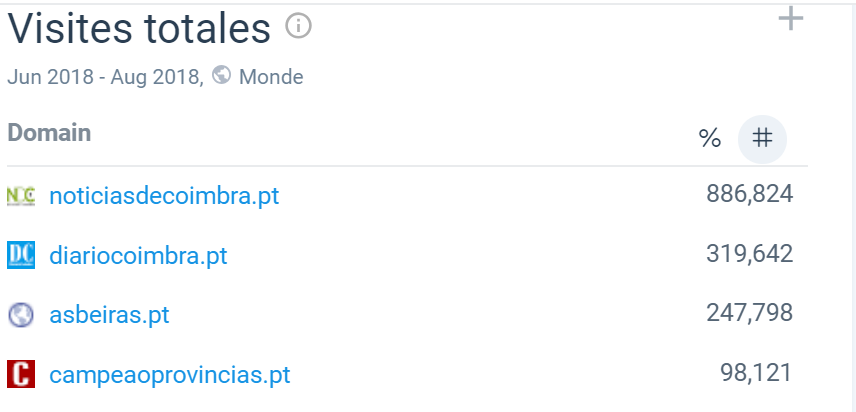Image resolution: width=856 pixels, height=412 pixels.
Task: Sort by the Domain column header
Action: click(49, 133)
